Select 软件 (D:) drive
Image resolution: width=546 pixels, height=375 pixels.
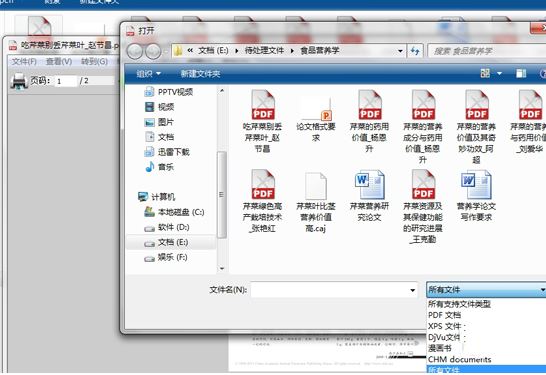tap(167, 227)
